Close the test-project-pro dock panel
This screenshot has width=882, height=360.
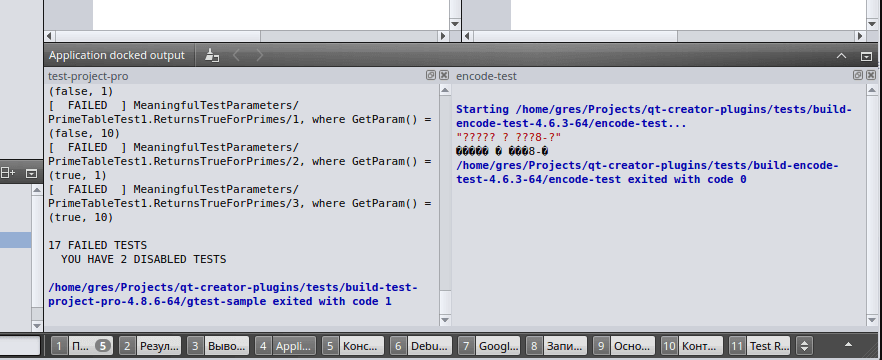[444, 75]
